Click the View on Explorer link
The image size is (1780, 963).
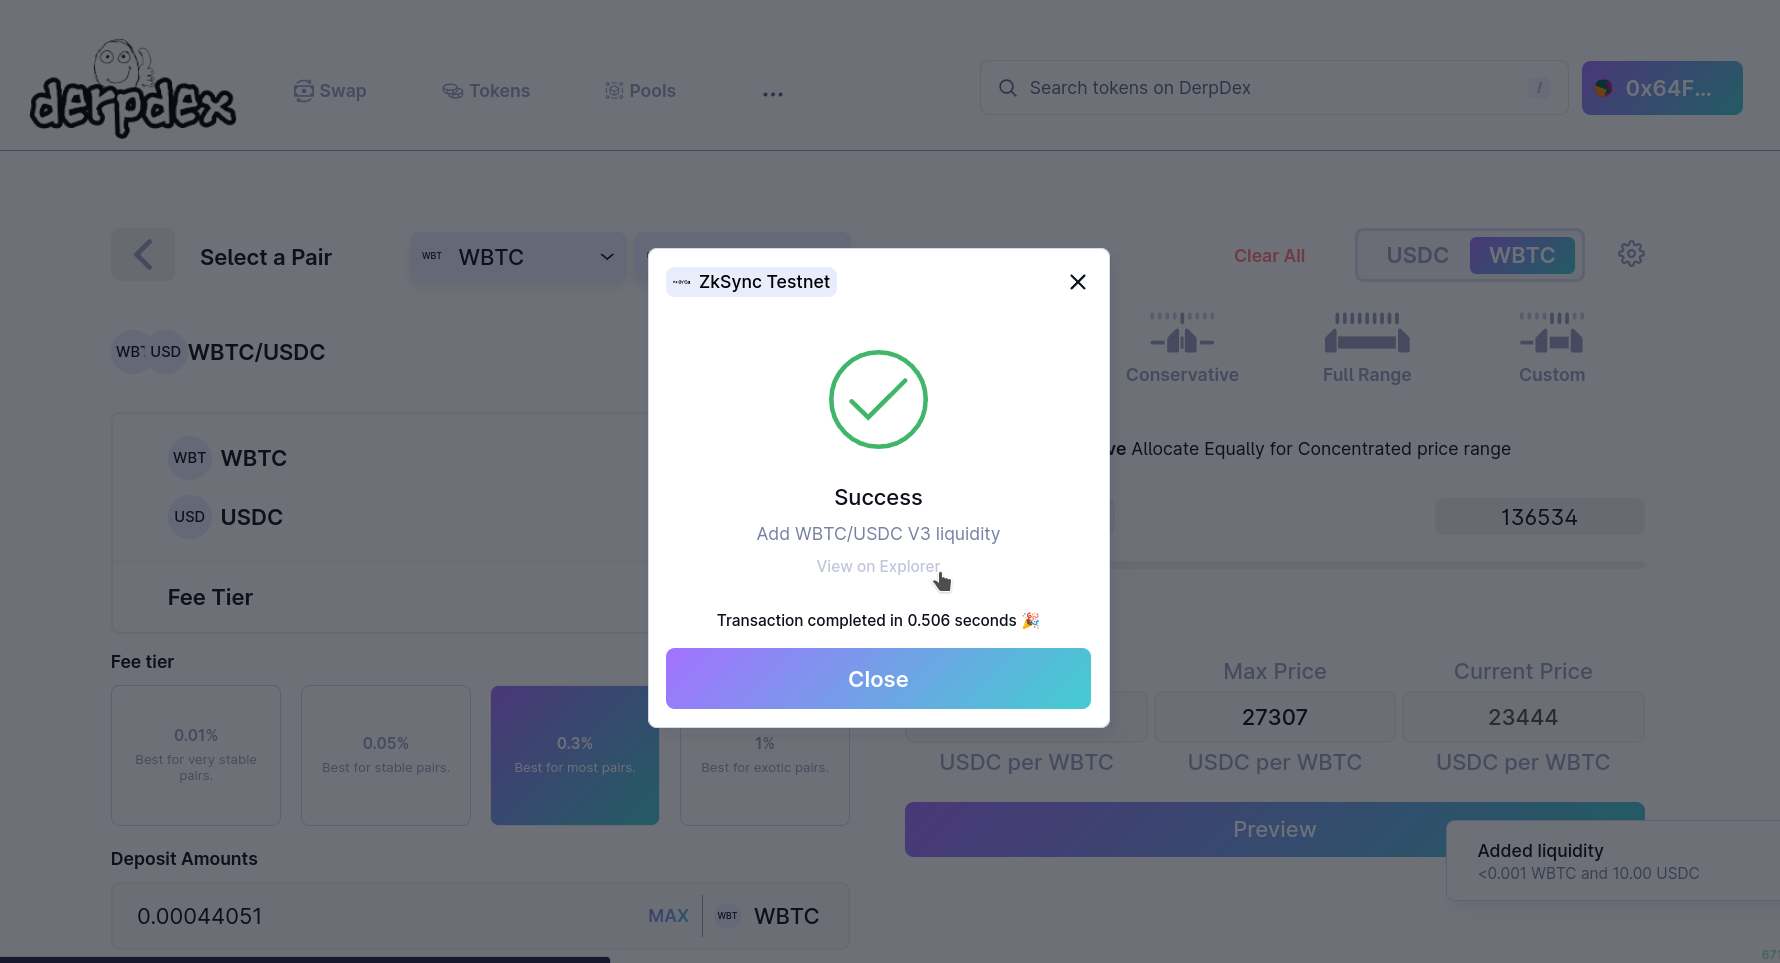pyautogui.click(x=878, y=566)
